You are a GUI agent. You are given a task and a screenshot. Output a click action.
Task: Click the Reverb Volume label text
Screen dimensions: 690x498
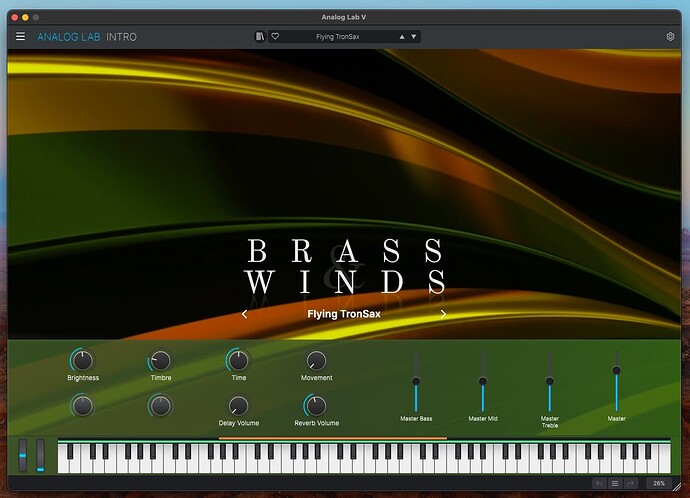coord(316,423)
